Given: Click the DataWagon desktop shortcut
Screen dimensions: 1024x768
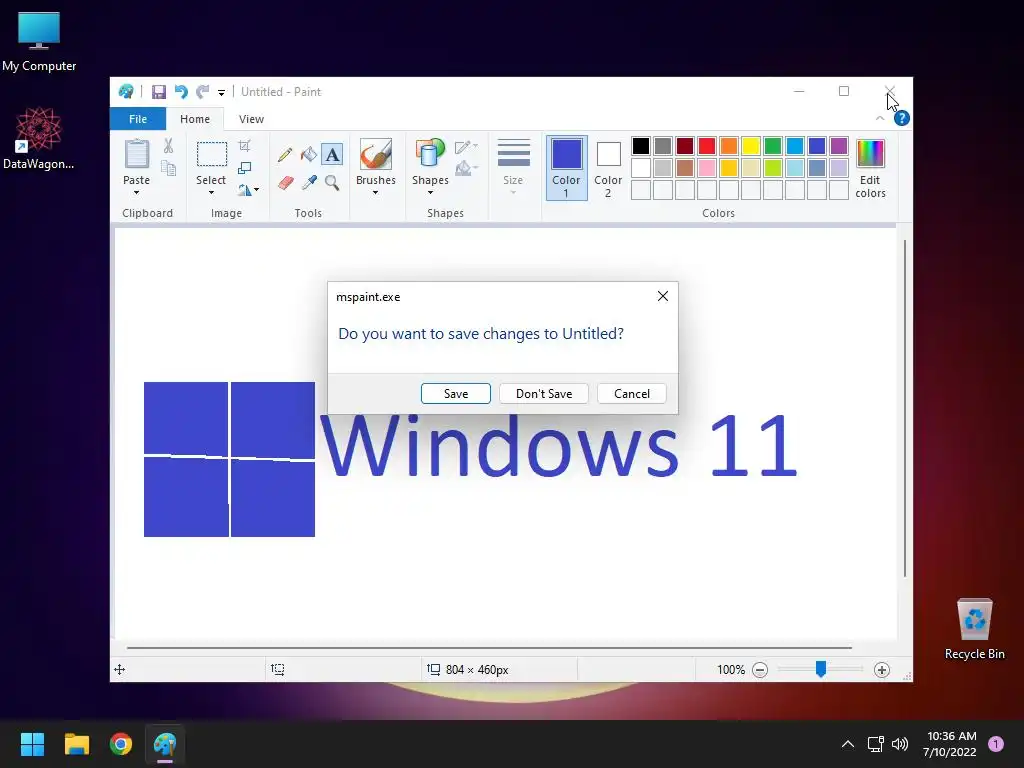Looking at the screenshot, I should (x=39, y=139).
